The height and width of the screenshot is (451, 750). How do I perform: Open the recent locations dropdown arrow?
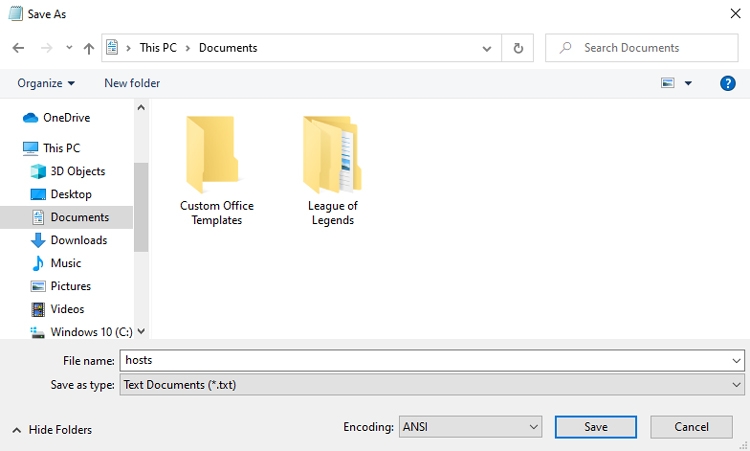69,47
